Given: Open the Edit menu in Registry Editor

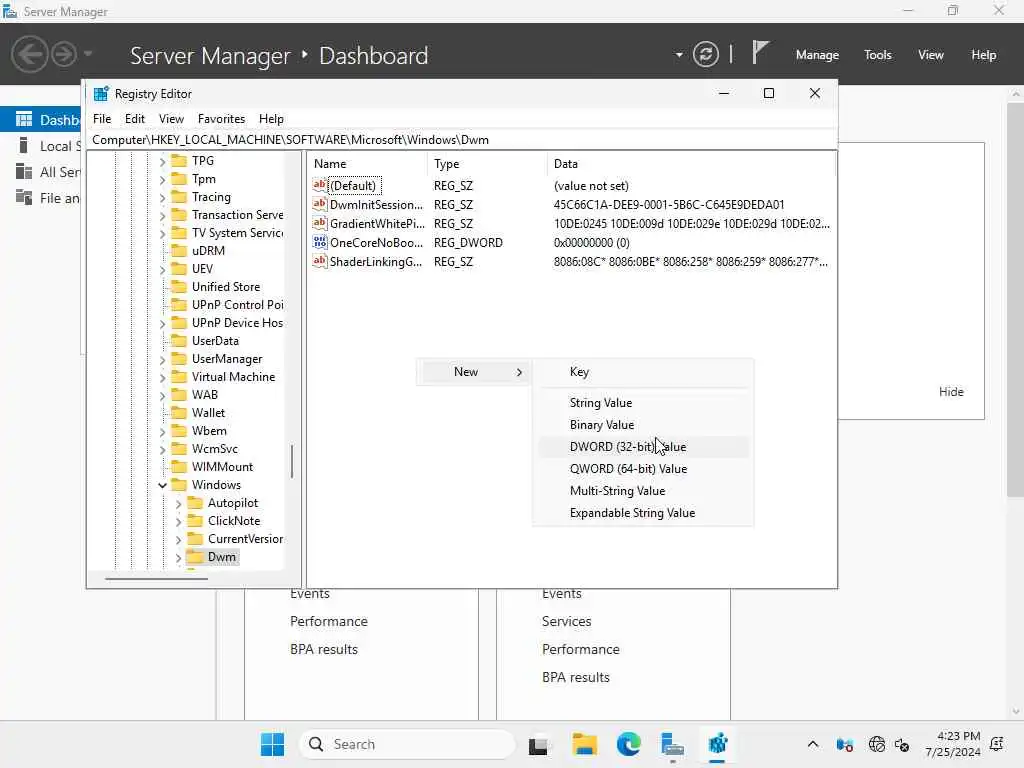Looking at the screenshot, I should (x=135, y=119).
